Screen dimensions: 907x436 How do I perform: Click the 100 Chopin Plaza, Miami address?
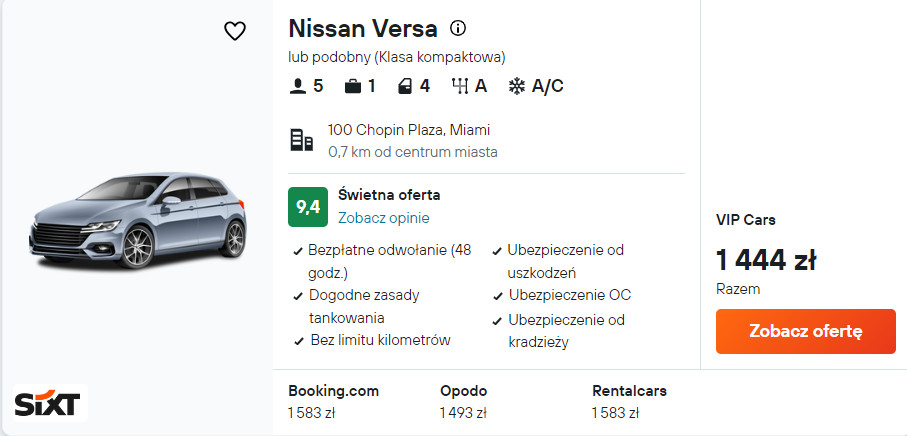[409, 130]
